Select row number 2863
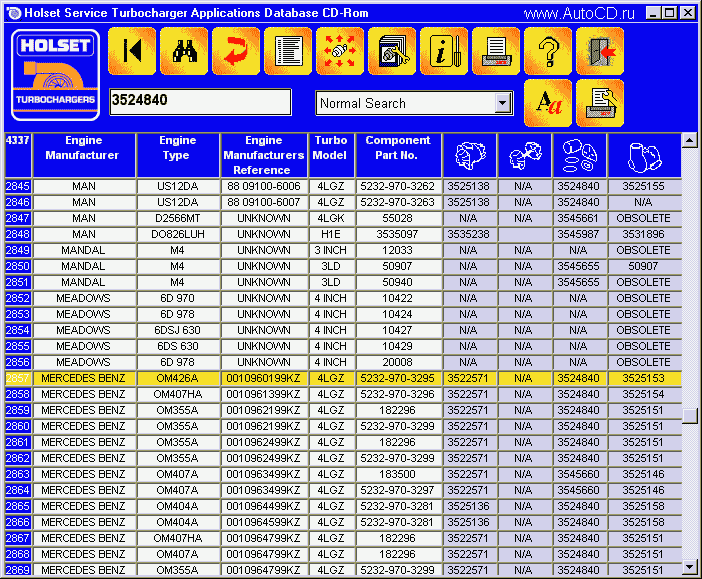The width and height of the screenshot is (702, 579). (18, 474)
